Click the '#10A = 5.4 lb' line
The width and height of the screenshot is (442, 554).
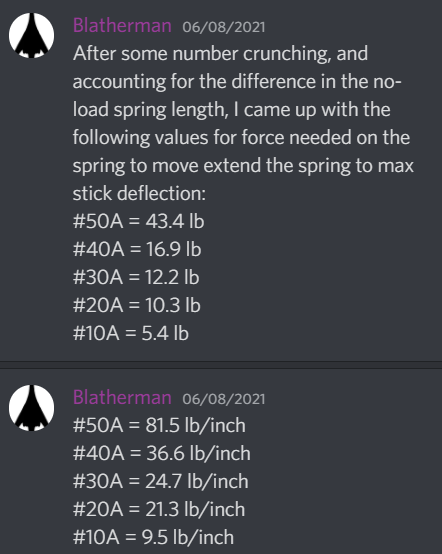pyautogui.click(x=131, y=333)
